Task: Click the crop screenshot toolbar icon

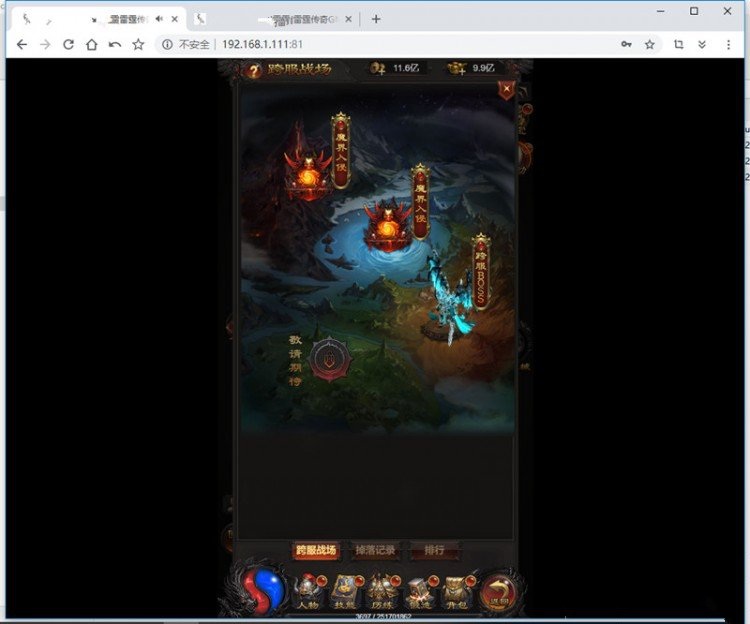Action: coord(678,44)
